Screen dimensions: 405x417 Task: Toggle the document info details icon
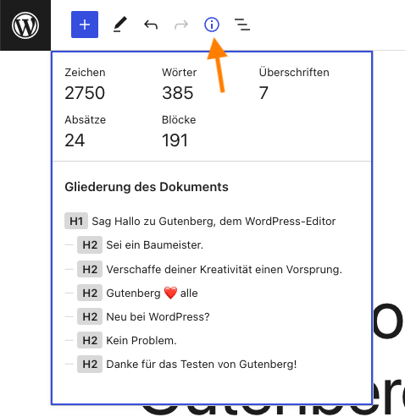click(x=212, y=25)
